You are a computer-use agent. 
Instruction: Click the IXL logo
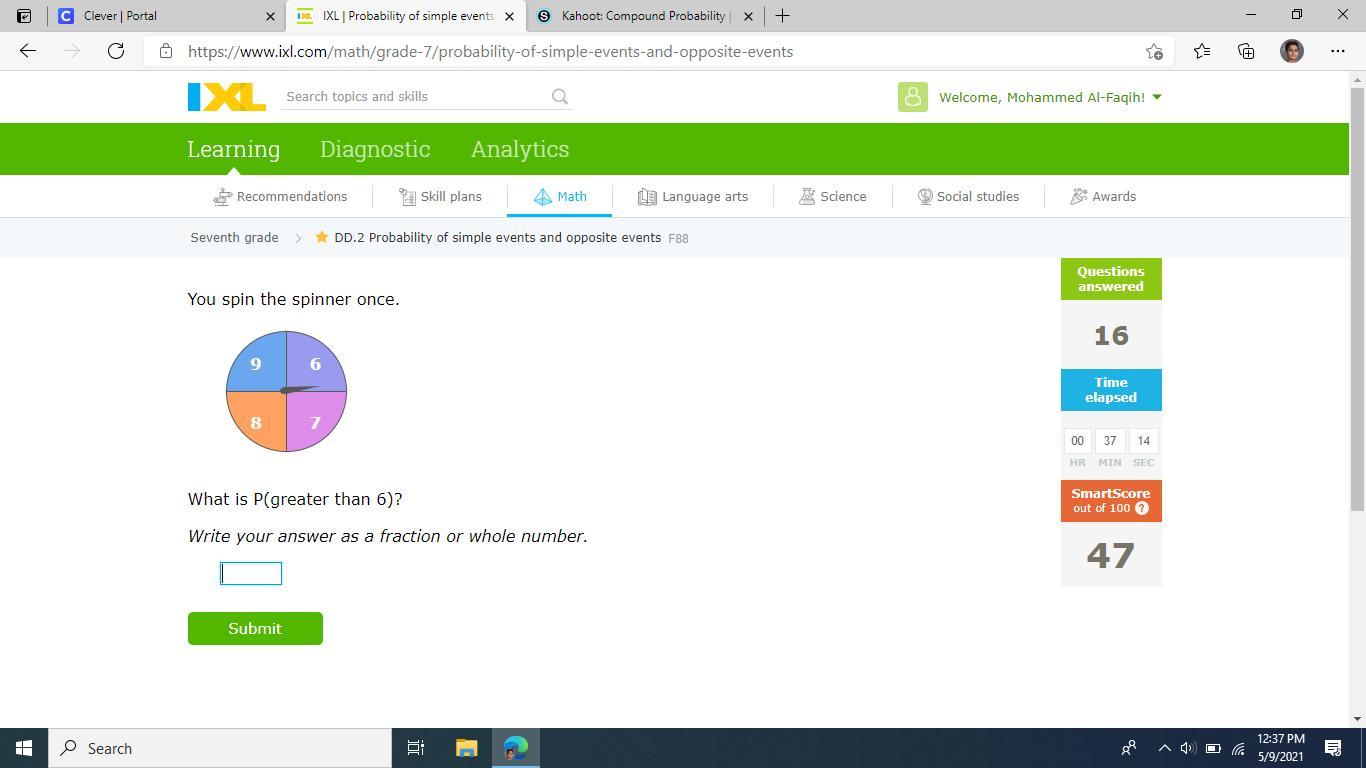point(226,97)
